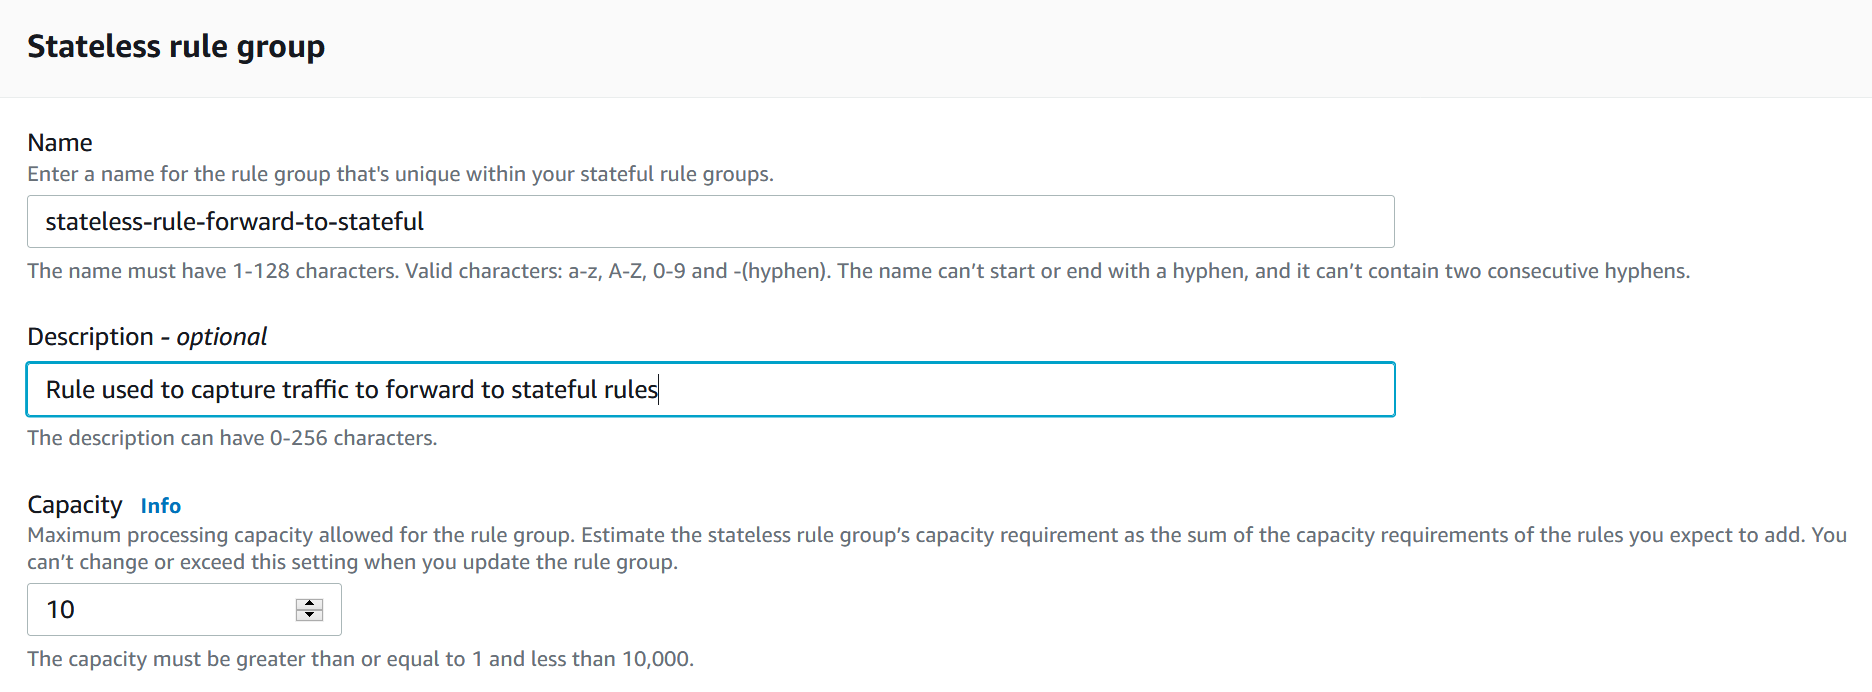Image resolution: width=1872 pixels, height=692 pixels.
Task: Open the Info link beside Capacity
Action: [160, 506]
